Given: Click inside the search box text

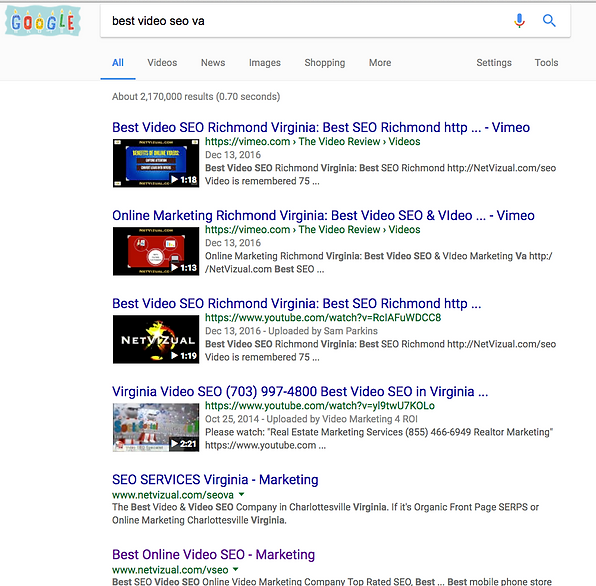Looking at the screenshot, I should pos(158,21).
